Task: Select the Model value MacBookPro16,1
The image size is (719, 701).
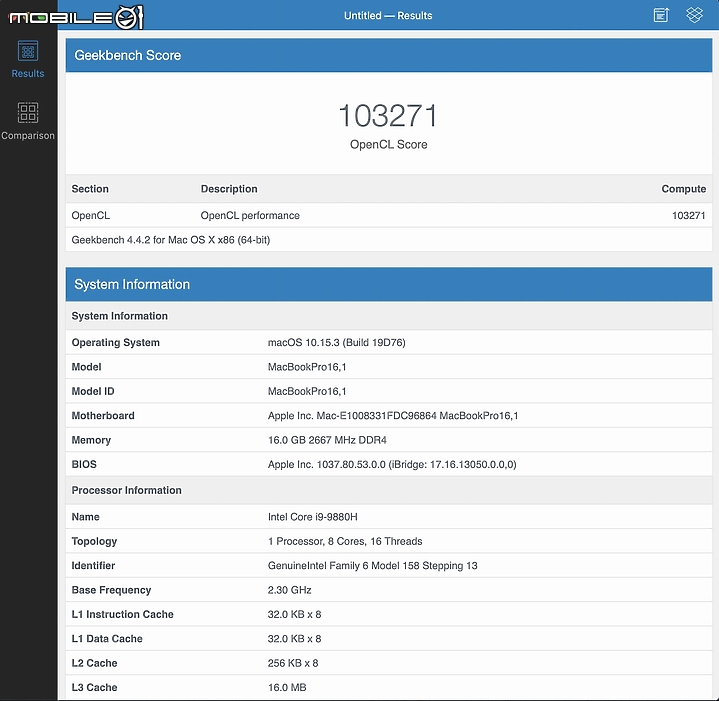Action: [x=307, y=367]
